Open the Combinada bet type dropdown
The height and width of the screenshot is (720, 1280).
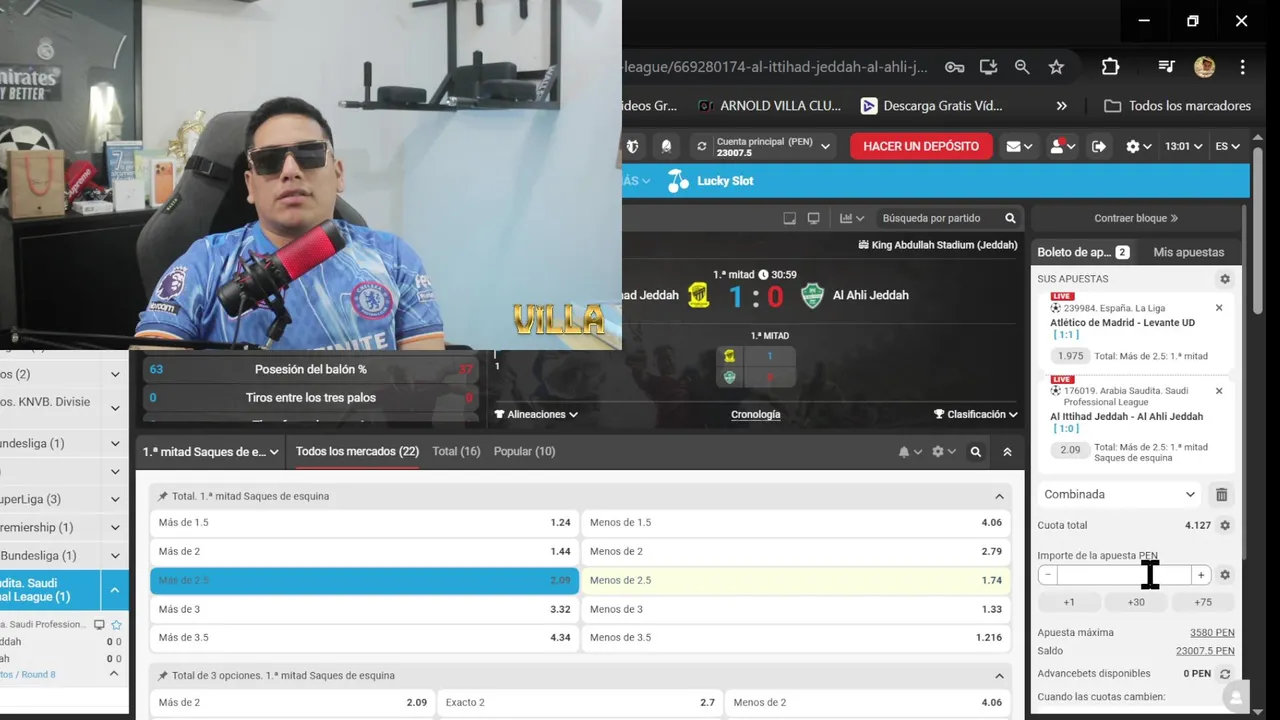point(1119,494)
